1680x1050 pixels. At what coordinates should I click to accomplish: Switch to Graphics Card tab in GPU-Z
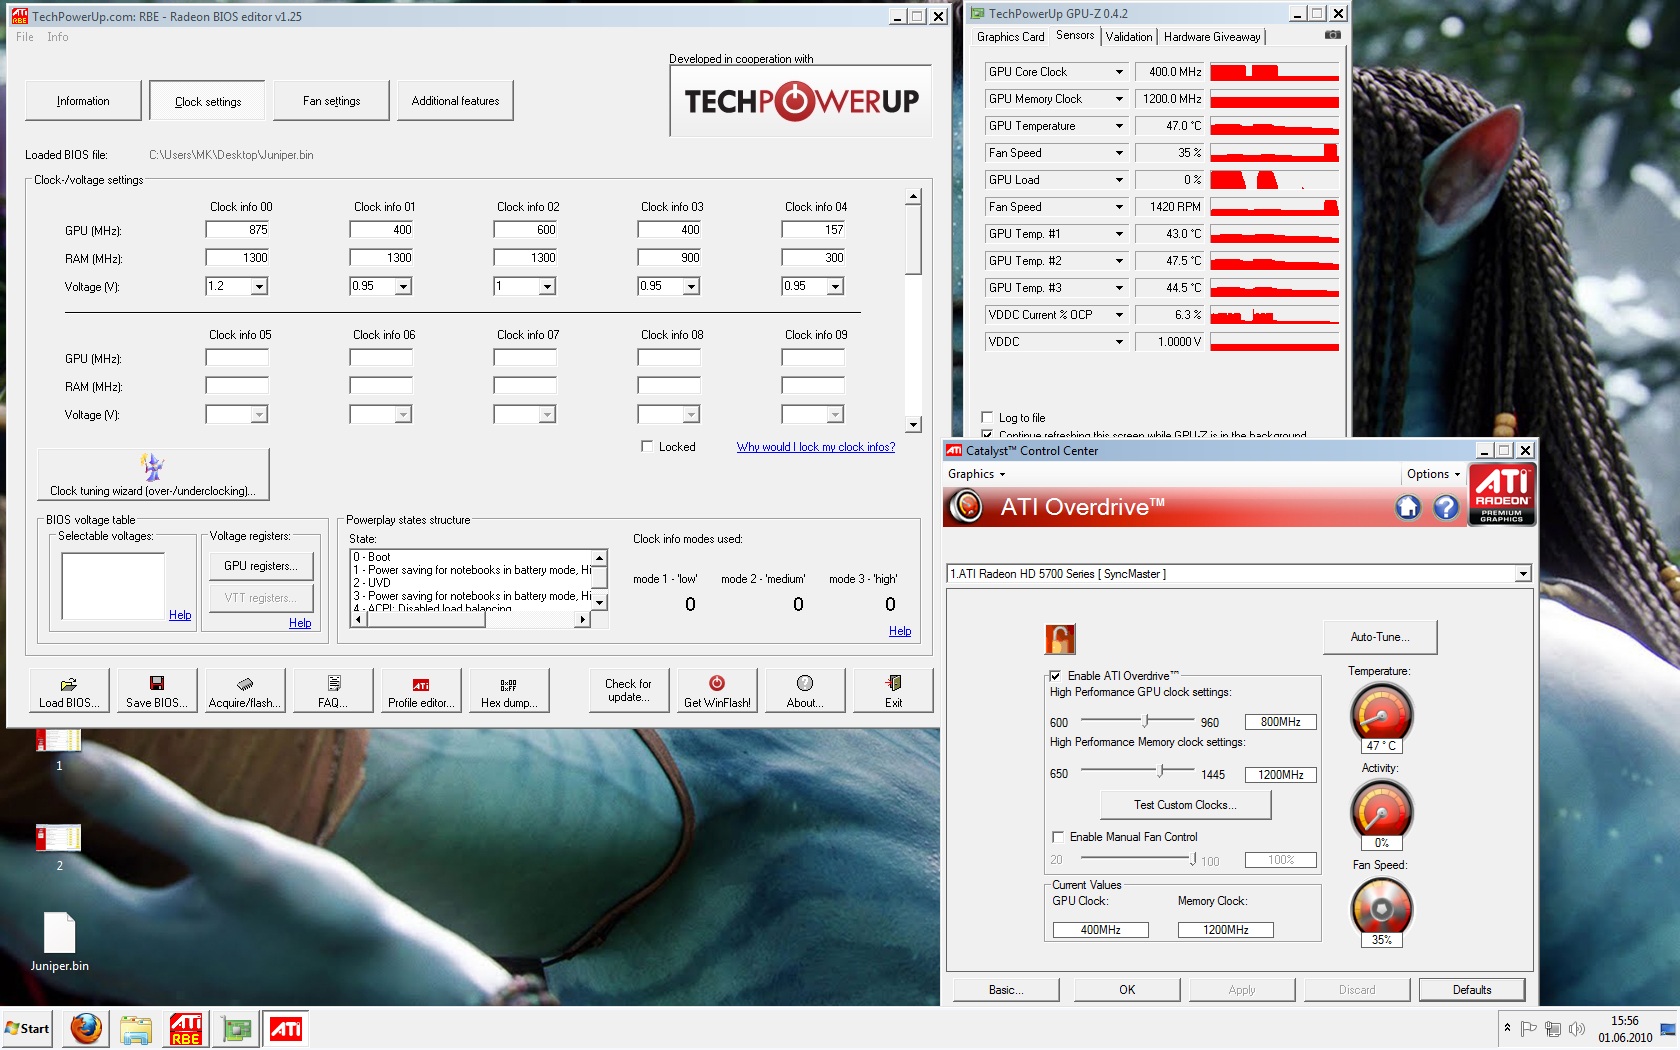1010,37
